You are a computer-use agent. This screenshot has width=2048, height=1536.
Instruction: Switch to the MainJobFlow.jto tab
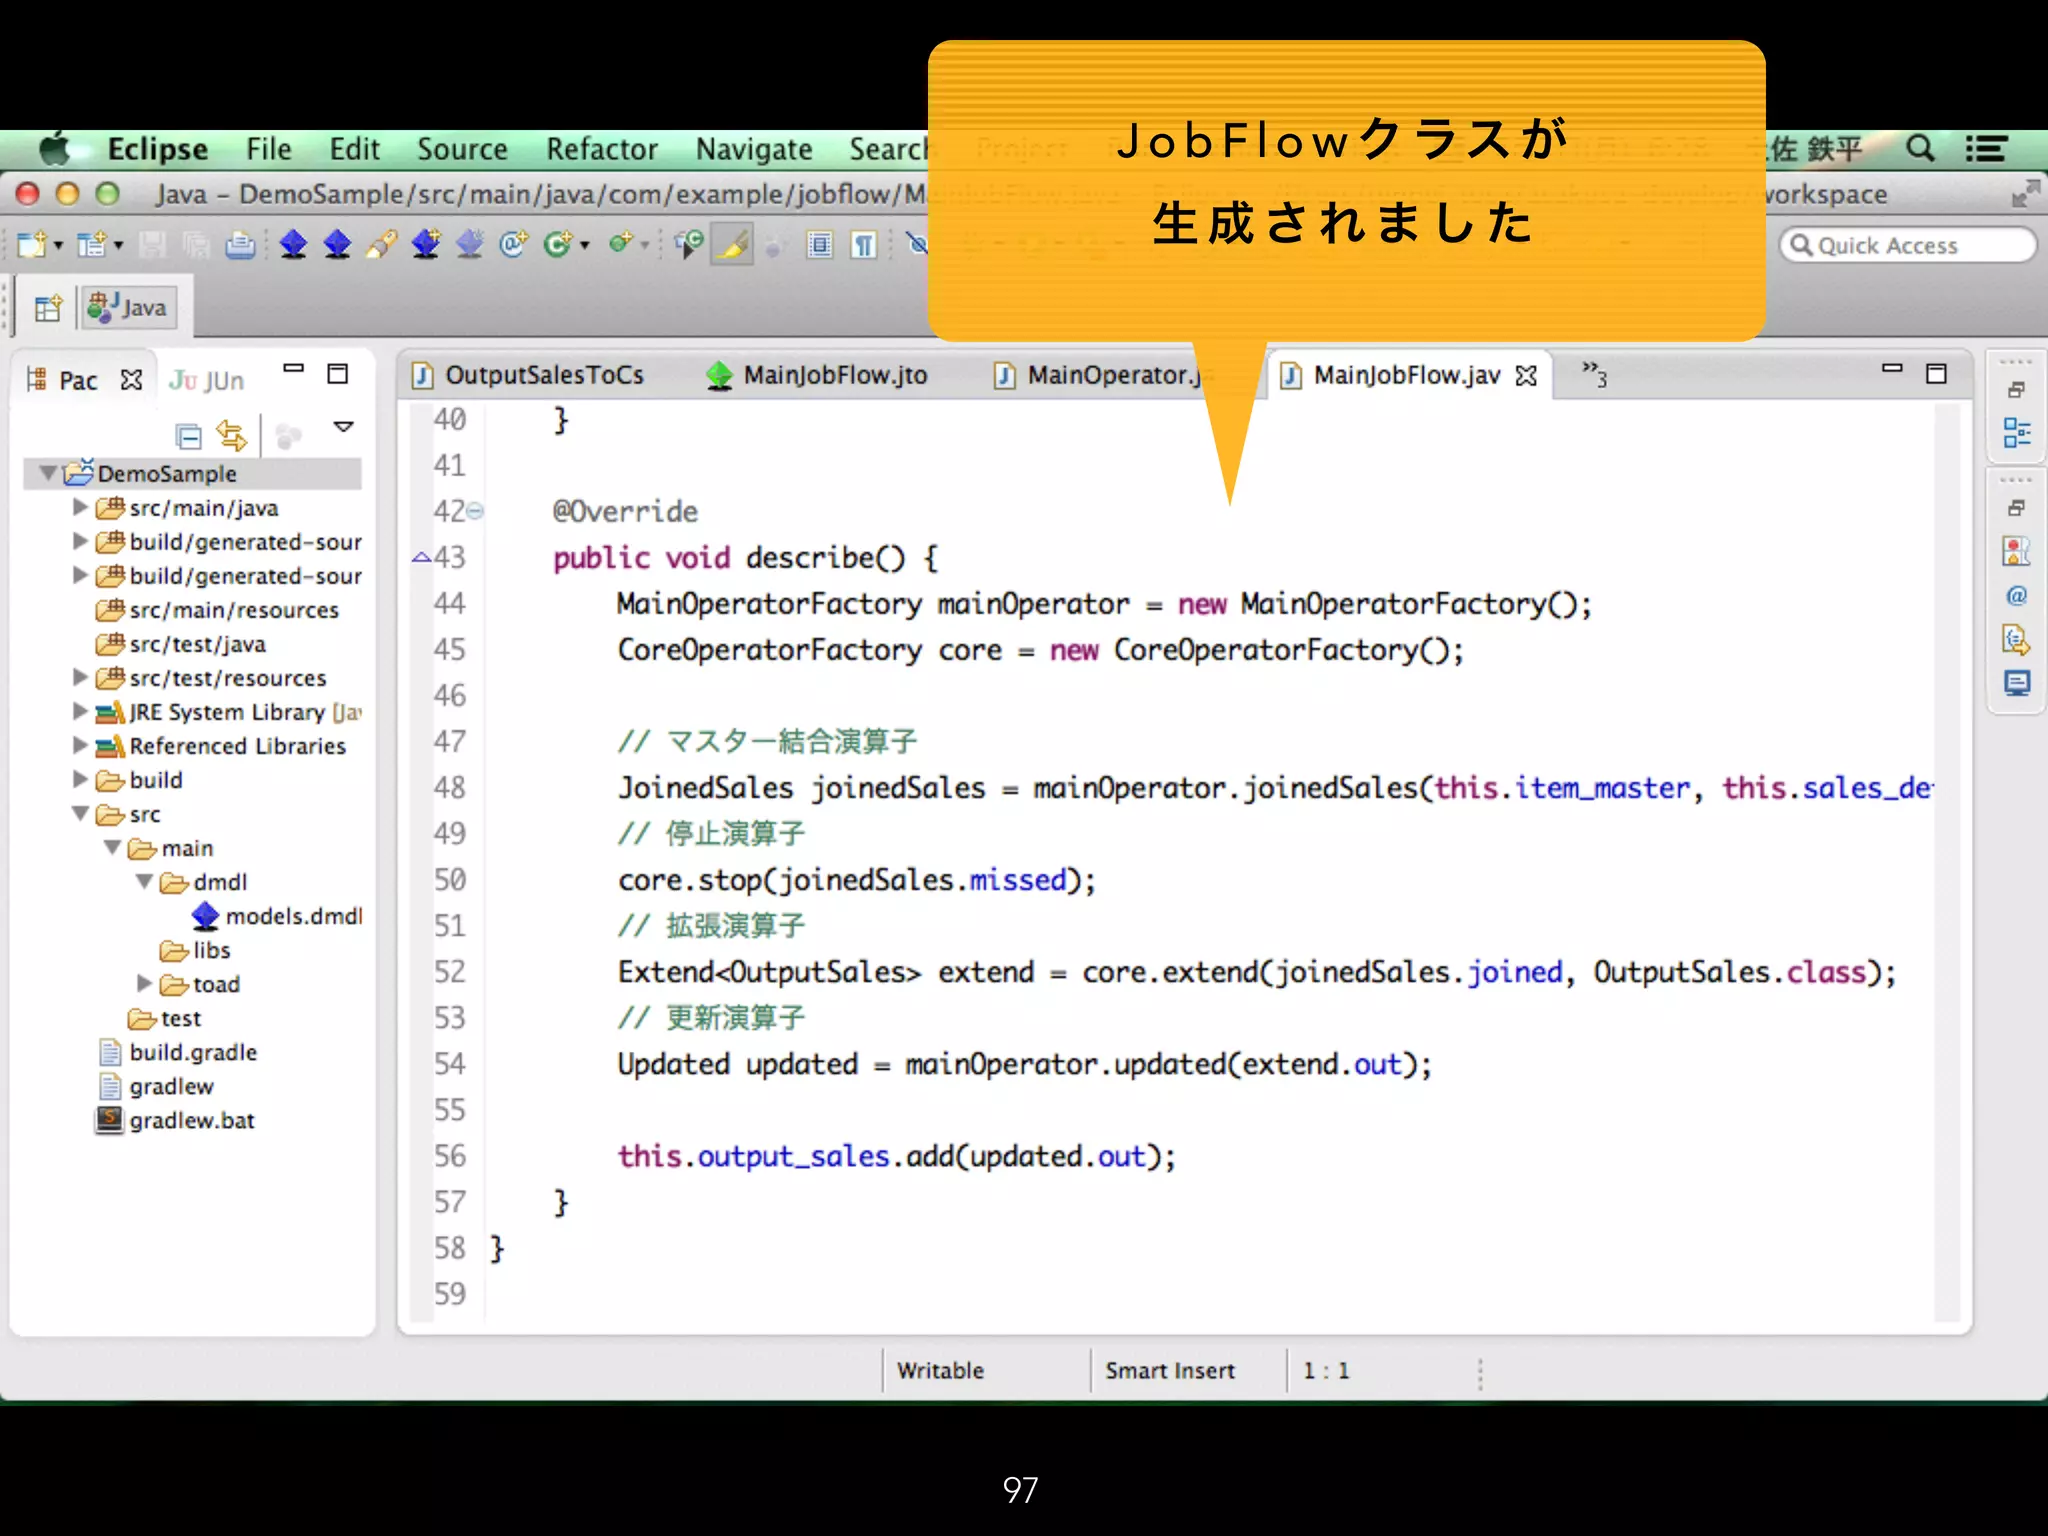tap(834, 375)
